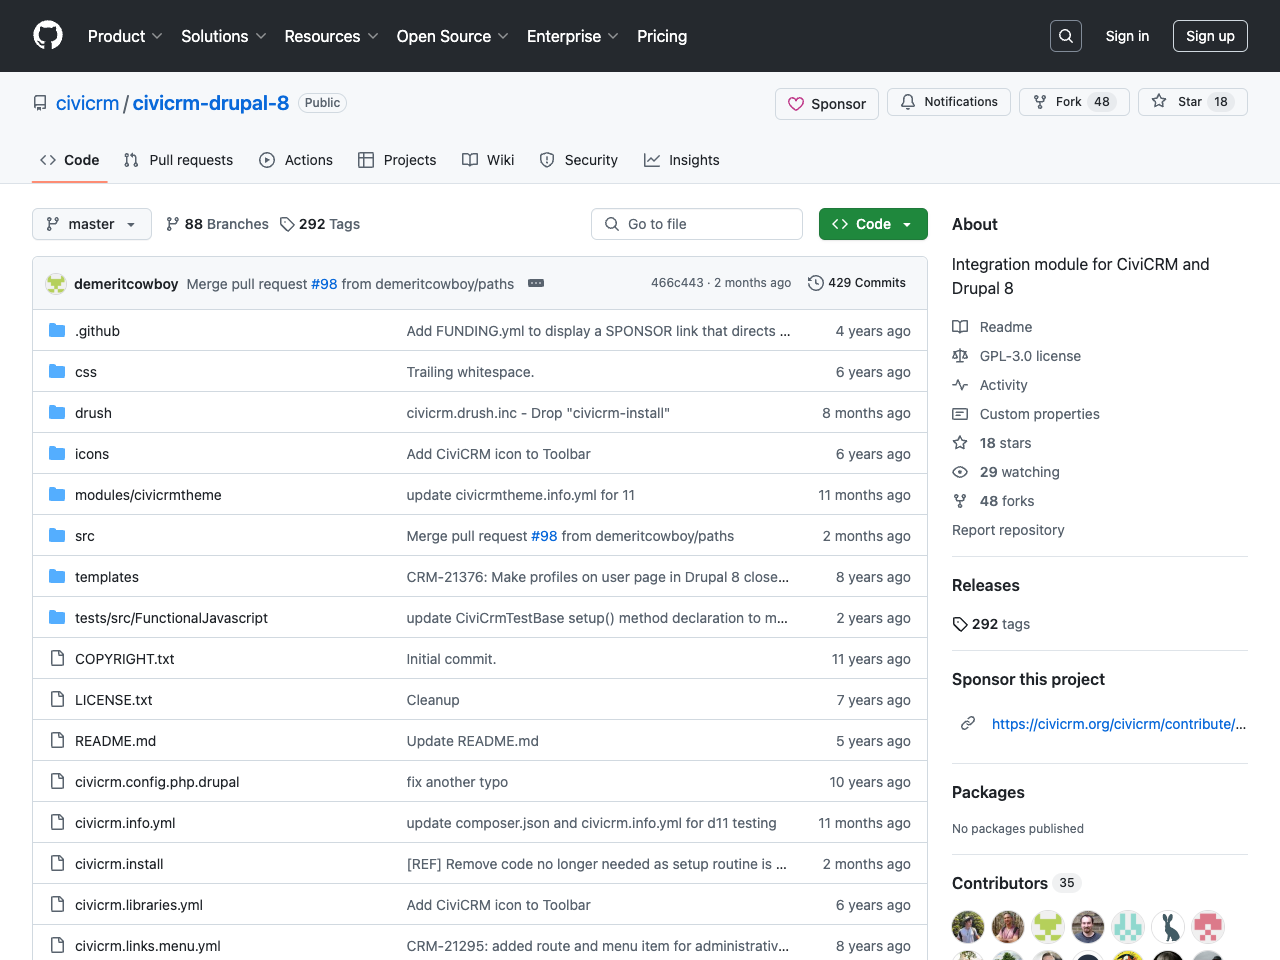The image size is (1280, 960).
Task: Switch to the Pull requests tab
Action: point(179,160)
